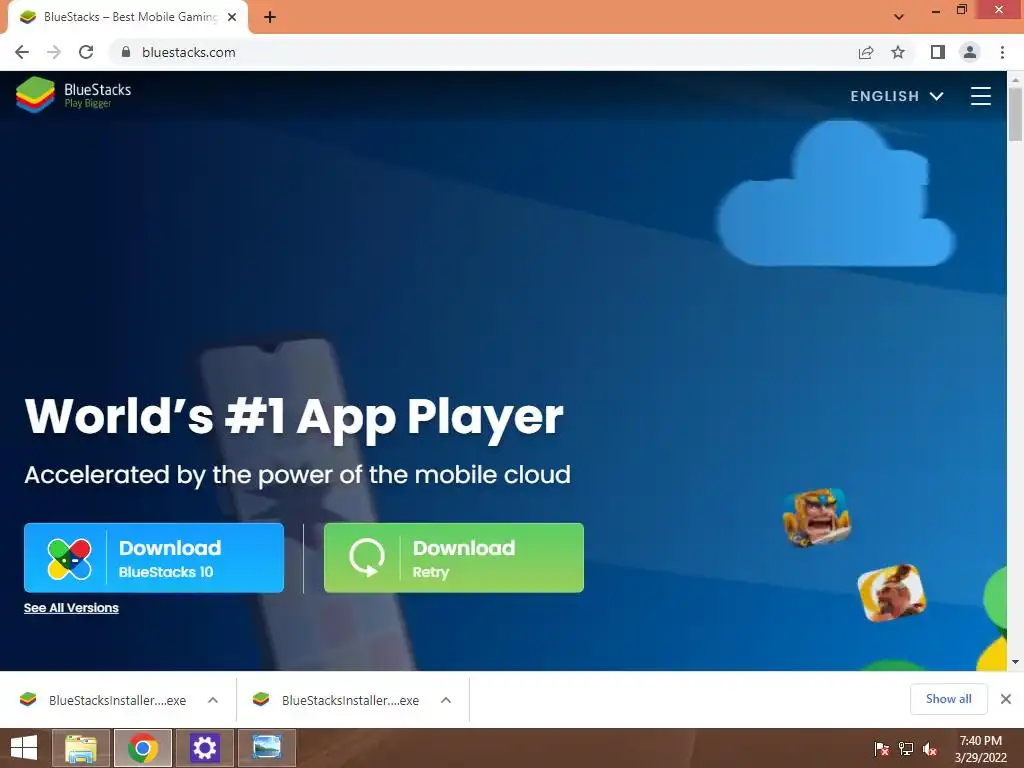
Task: Click the green Download Retry button
Action: 454,558
